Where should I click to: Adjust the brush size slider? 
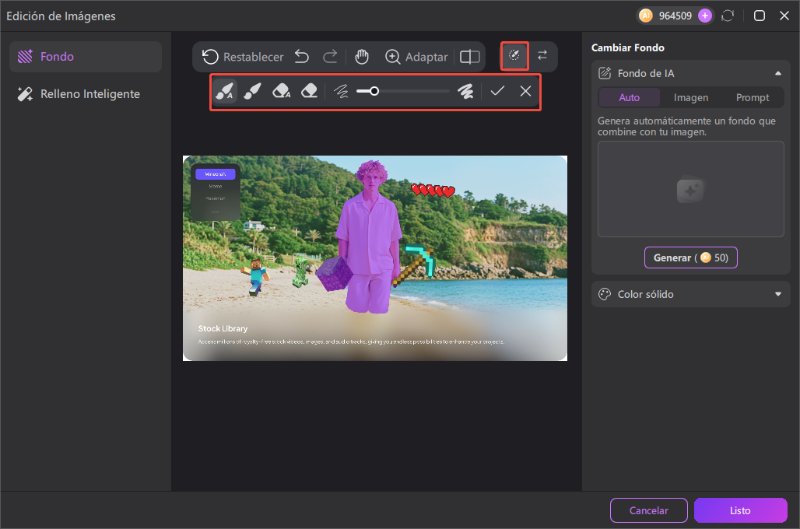pos(403,91)
